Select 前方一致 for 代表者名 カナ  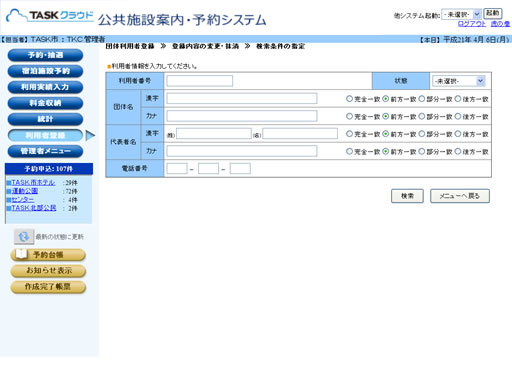coord(385,151)
